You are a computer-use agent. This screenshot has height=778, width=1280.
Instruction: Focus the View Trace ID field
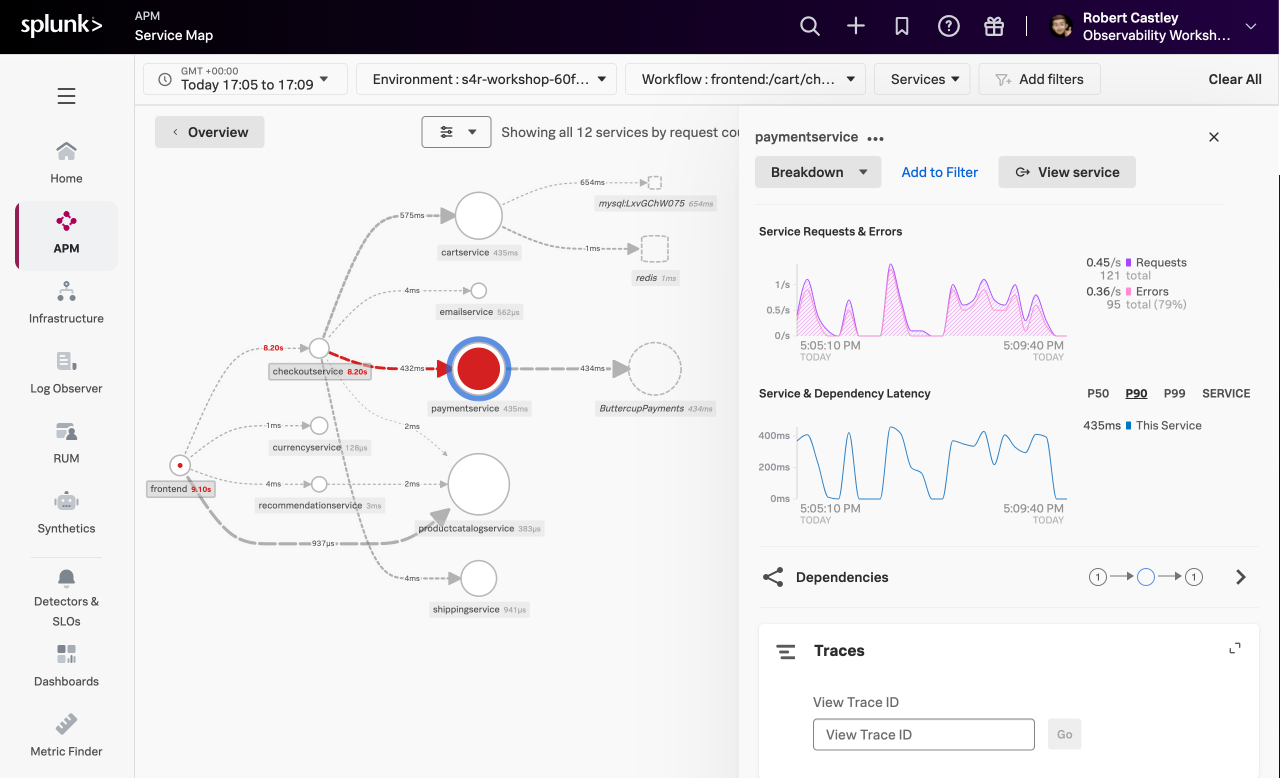pyautogui.click(x=923, y=734)
